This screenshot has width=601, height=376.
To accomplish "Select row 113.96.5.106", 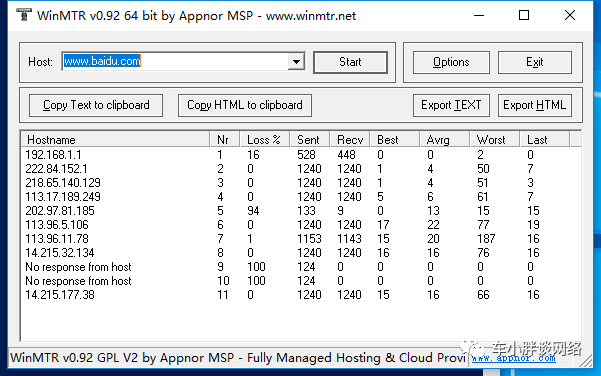I will pos(300,225).
